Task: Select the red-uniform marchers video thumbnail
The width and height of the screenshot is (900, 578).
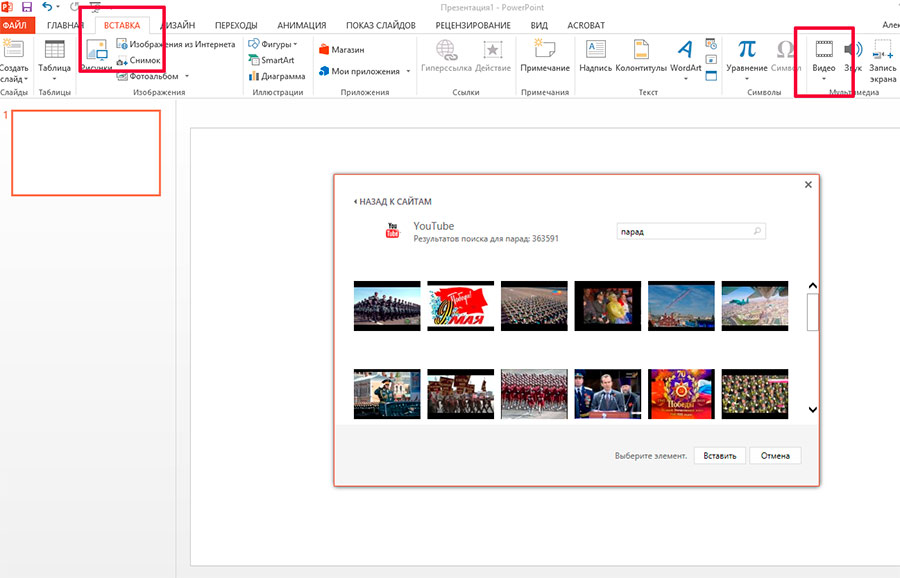Action: coord(534,394)
